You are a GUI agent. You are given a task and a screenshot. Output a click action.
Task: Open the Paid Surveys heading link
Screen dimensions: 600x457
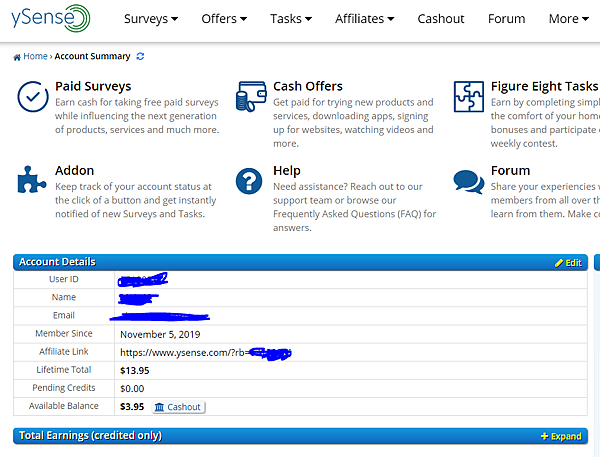point(93,86)
